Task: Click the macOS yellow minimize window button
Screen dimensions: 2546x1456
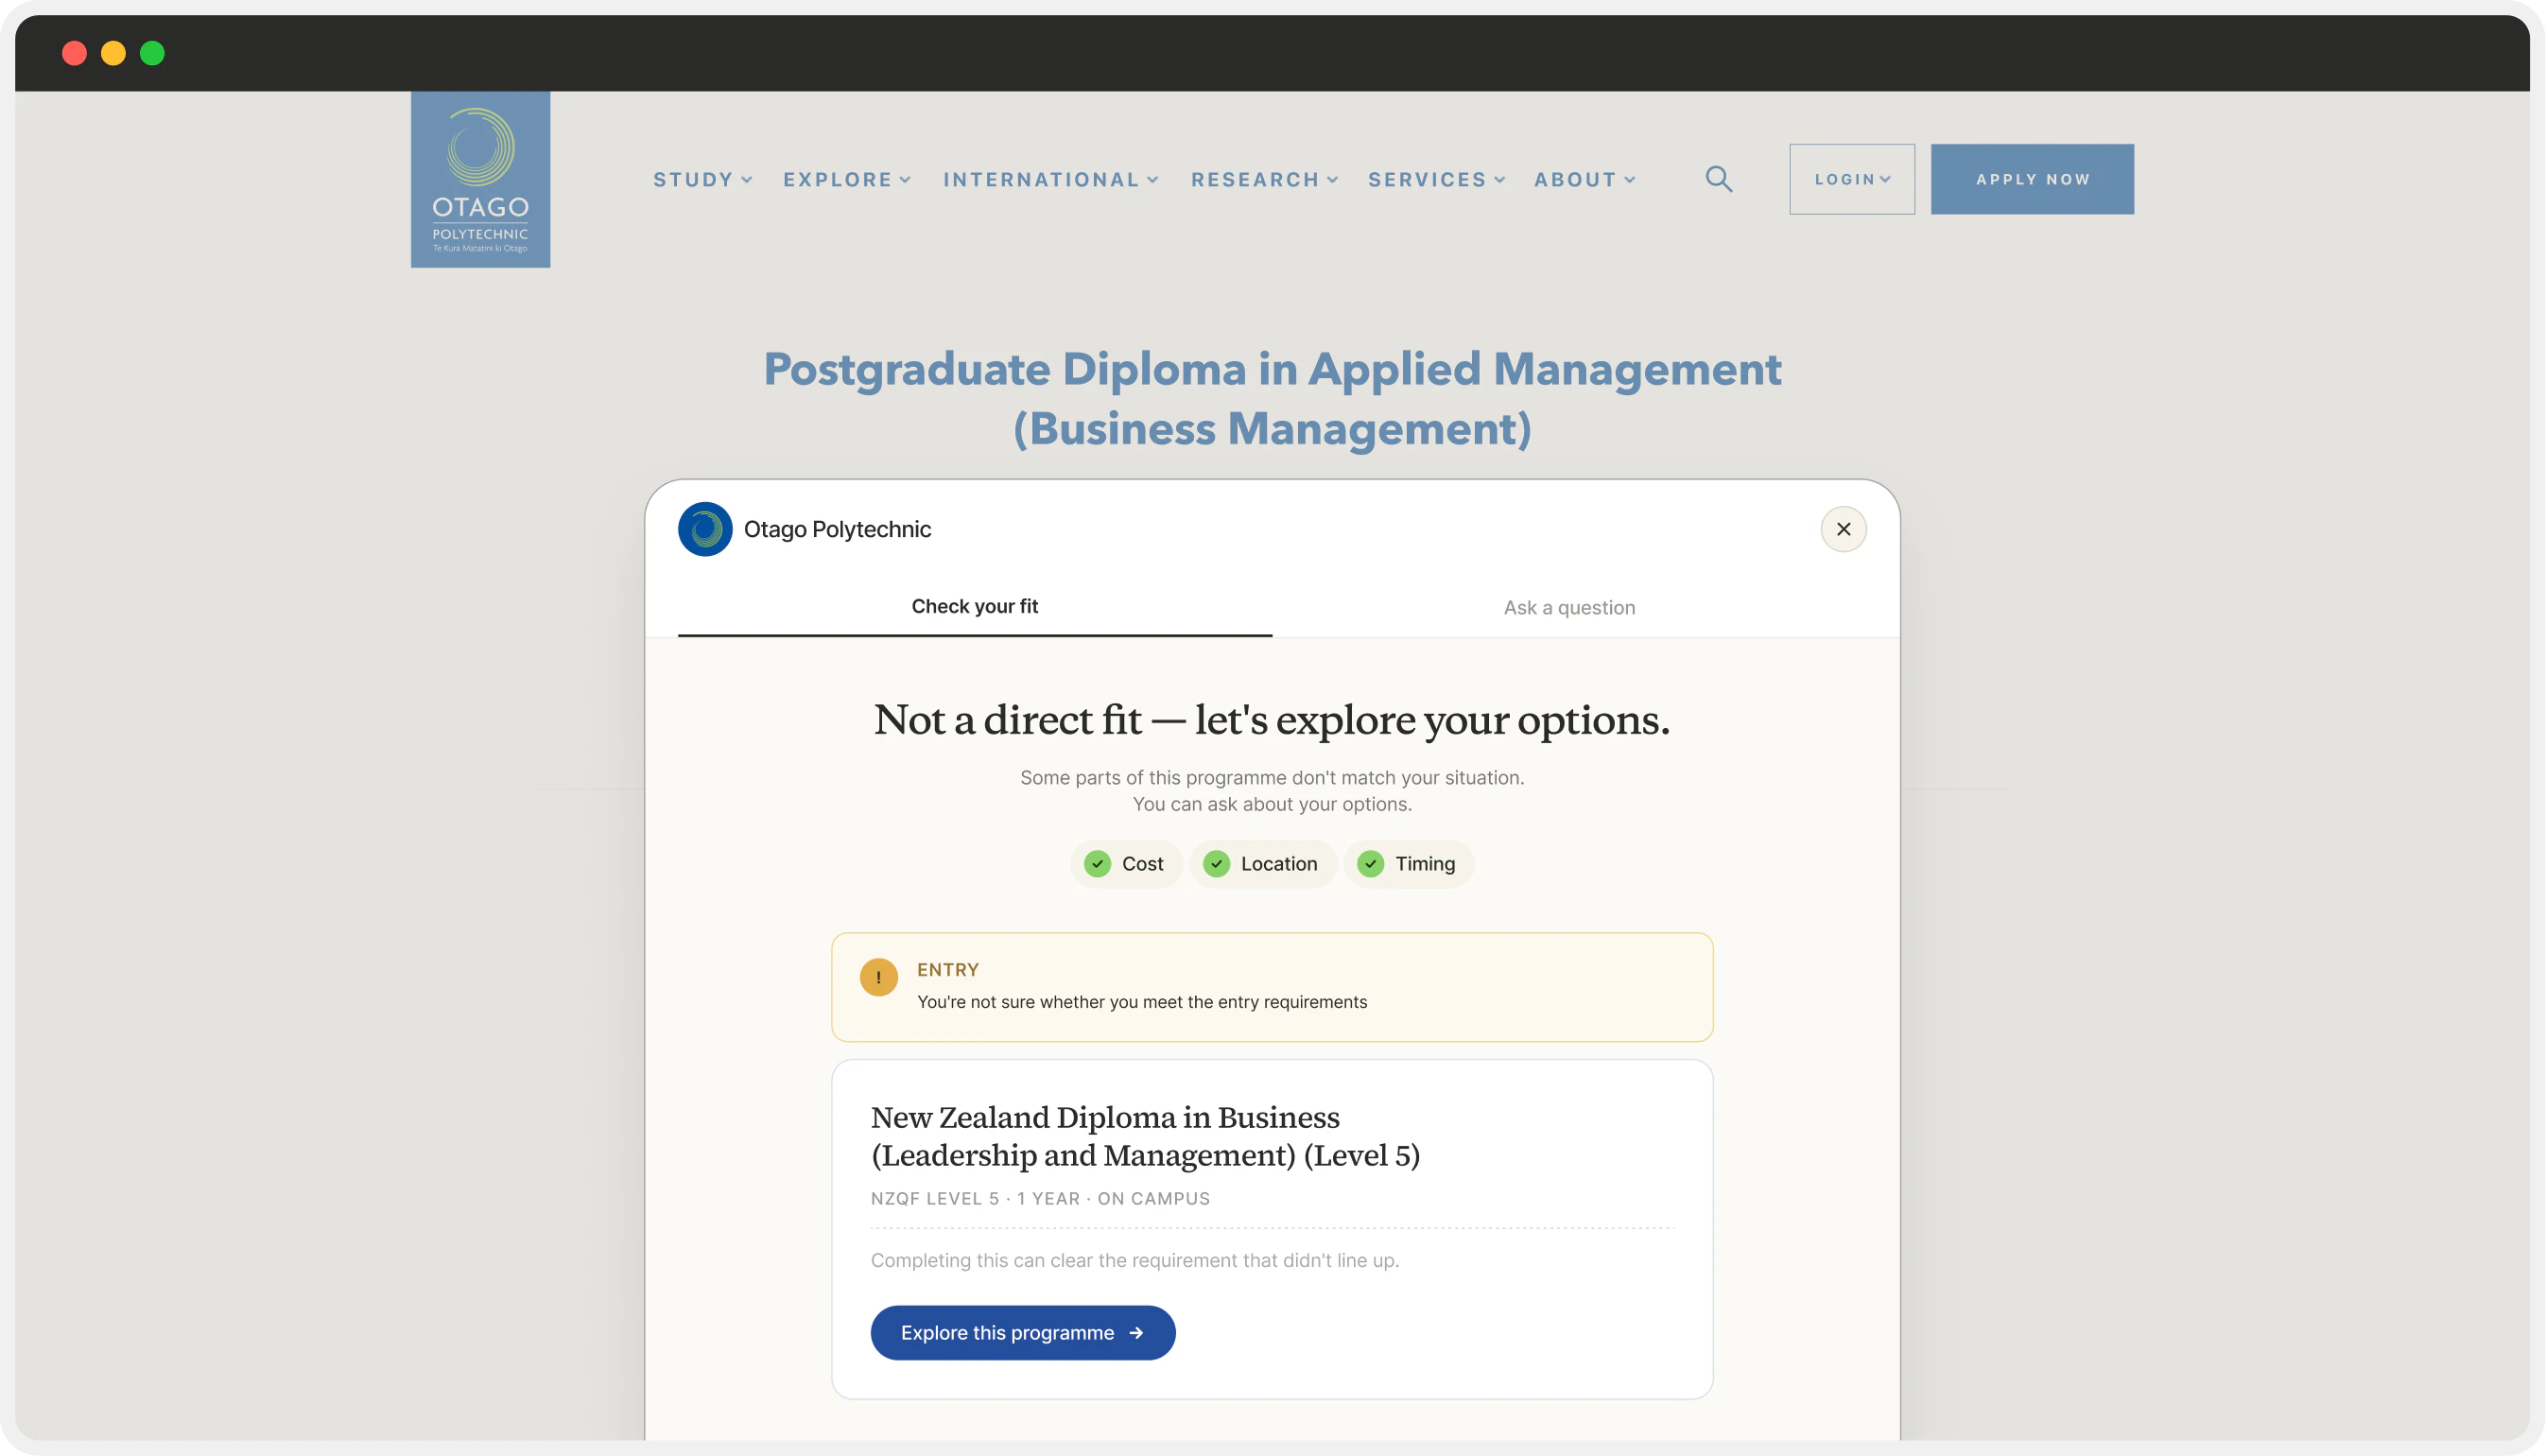Action: click(x=113, y=53)
